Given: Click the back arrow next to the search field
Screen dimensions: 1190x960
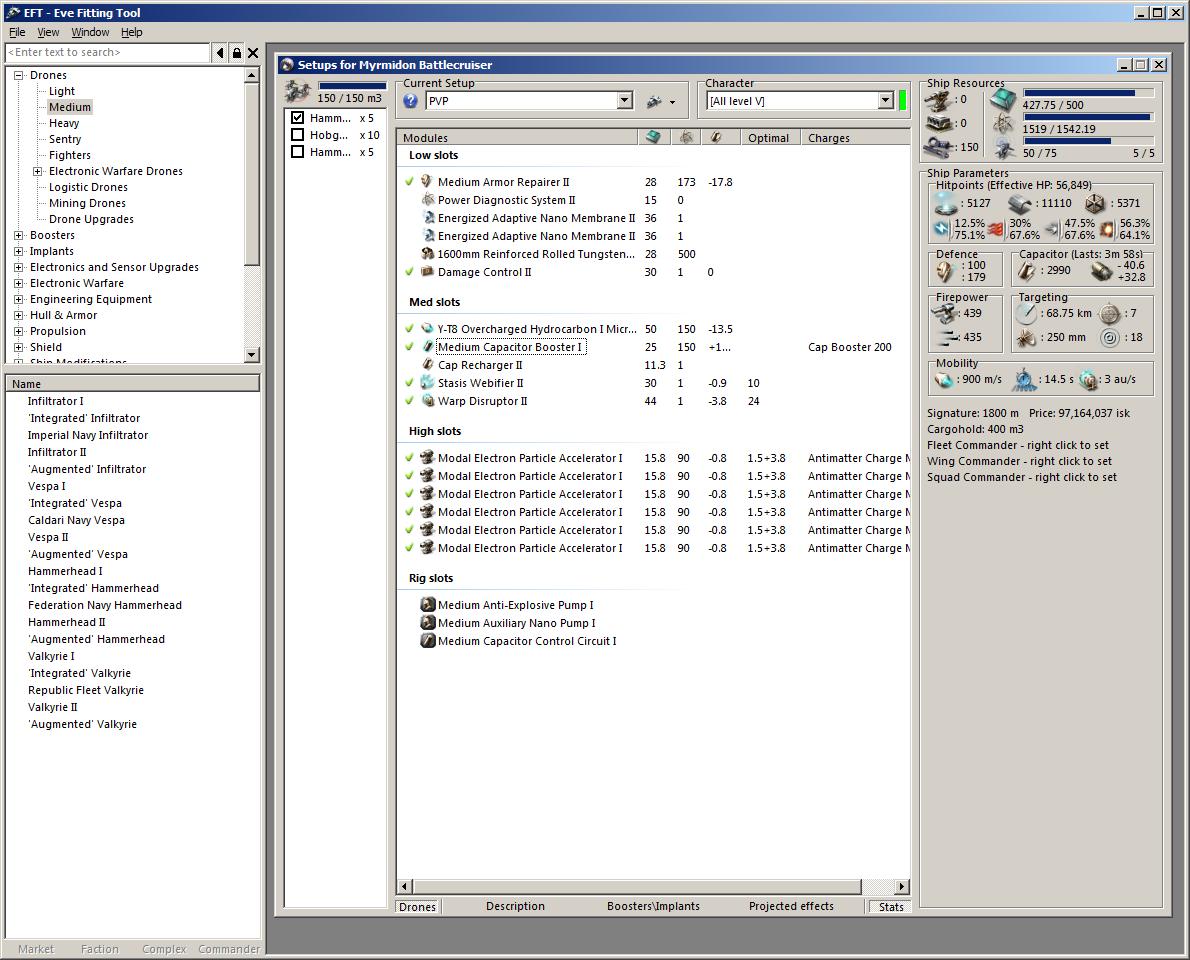Looking at the screenshot, I should point(220,53).
